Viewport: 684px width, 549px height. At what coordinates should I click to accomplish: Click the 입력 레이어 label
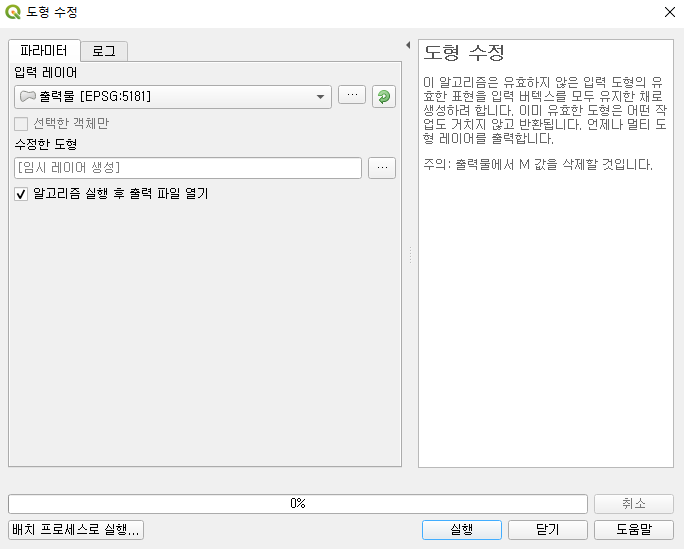click(46, 72)
